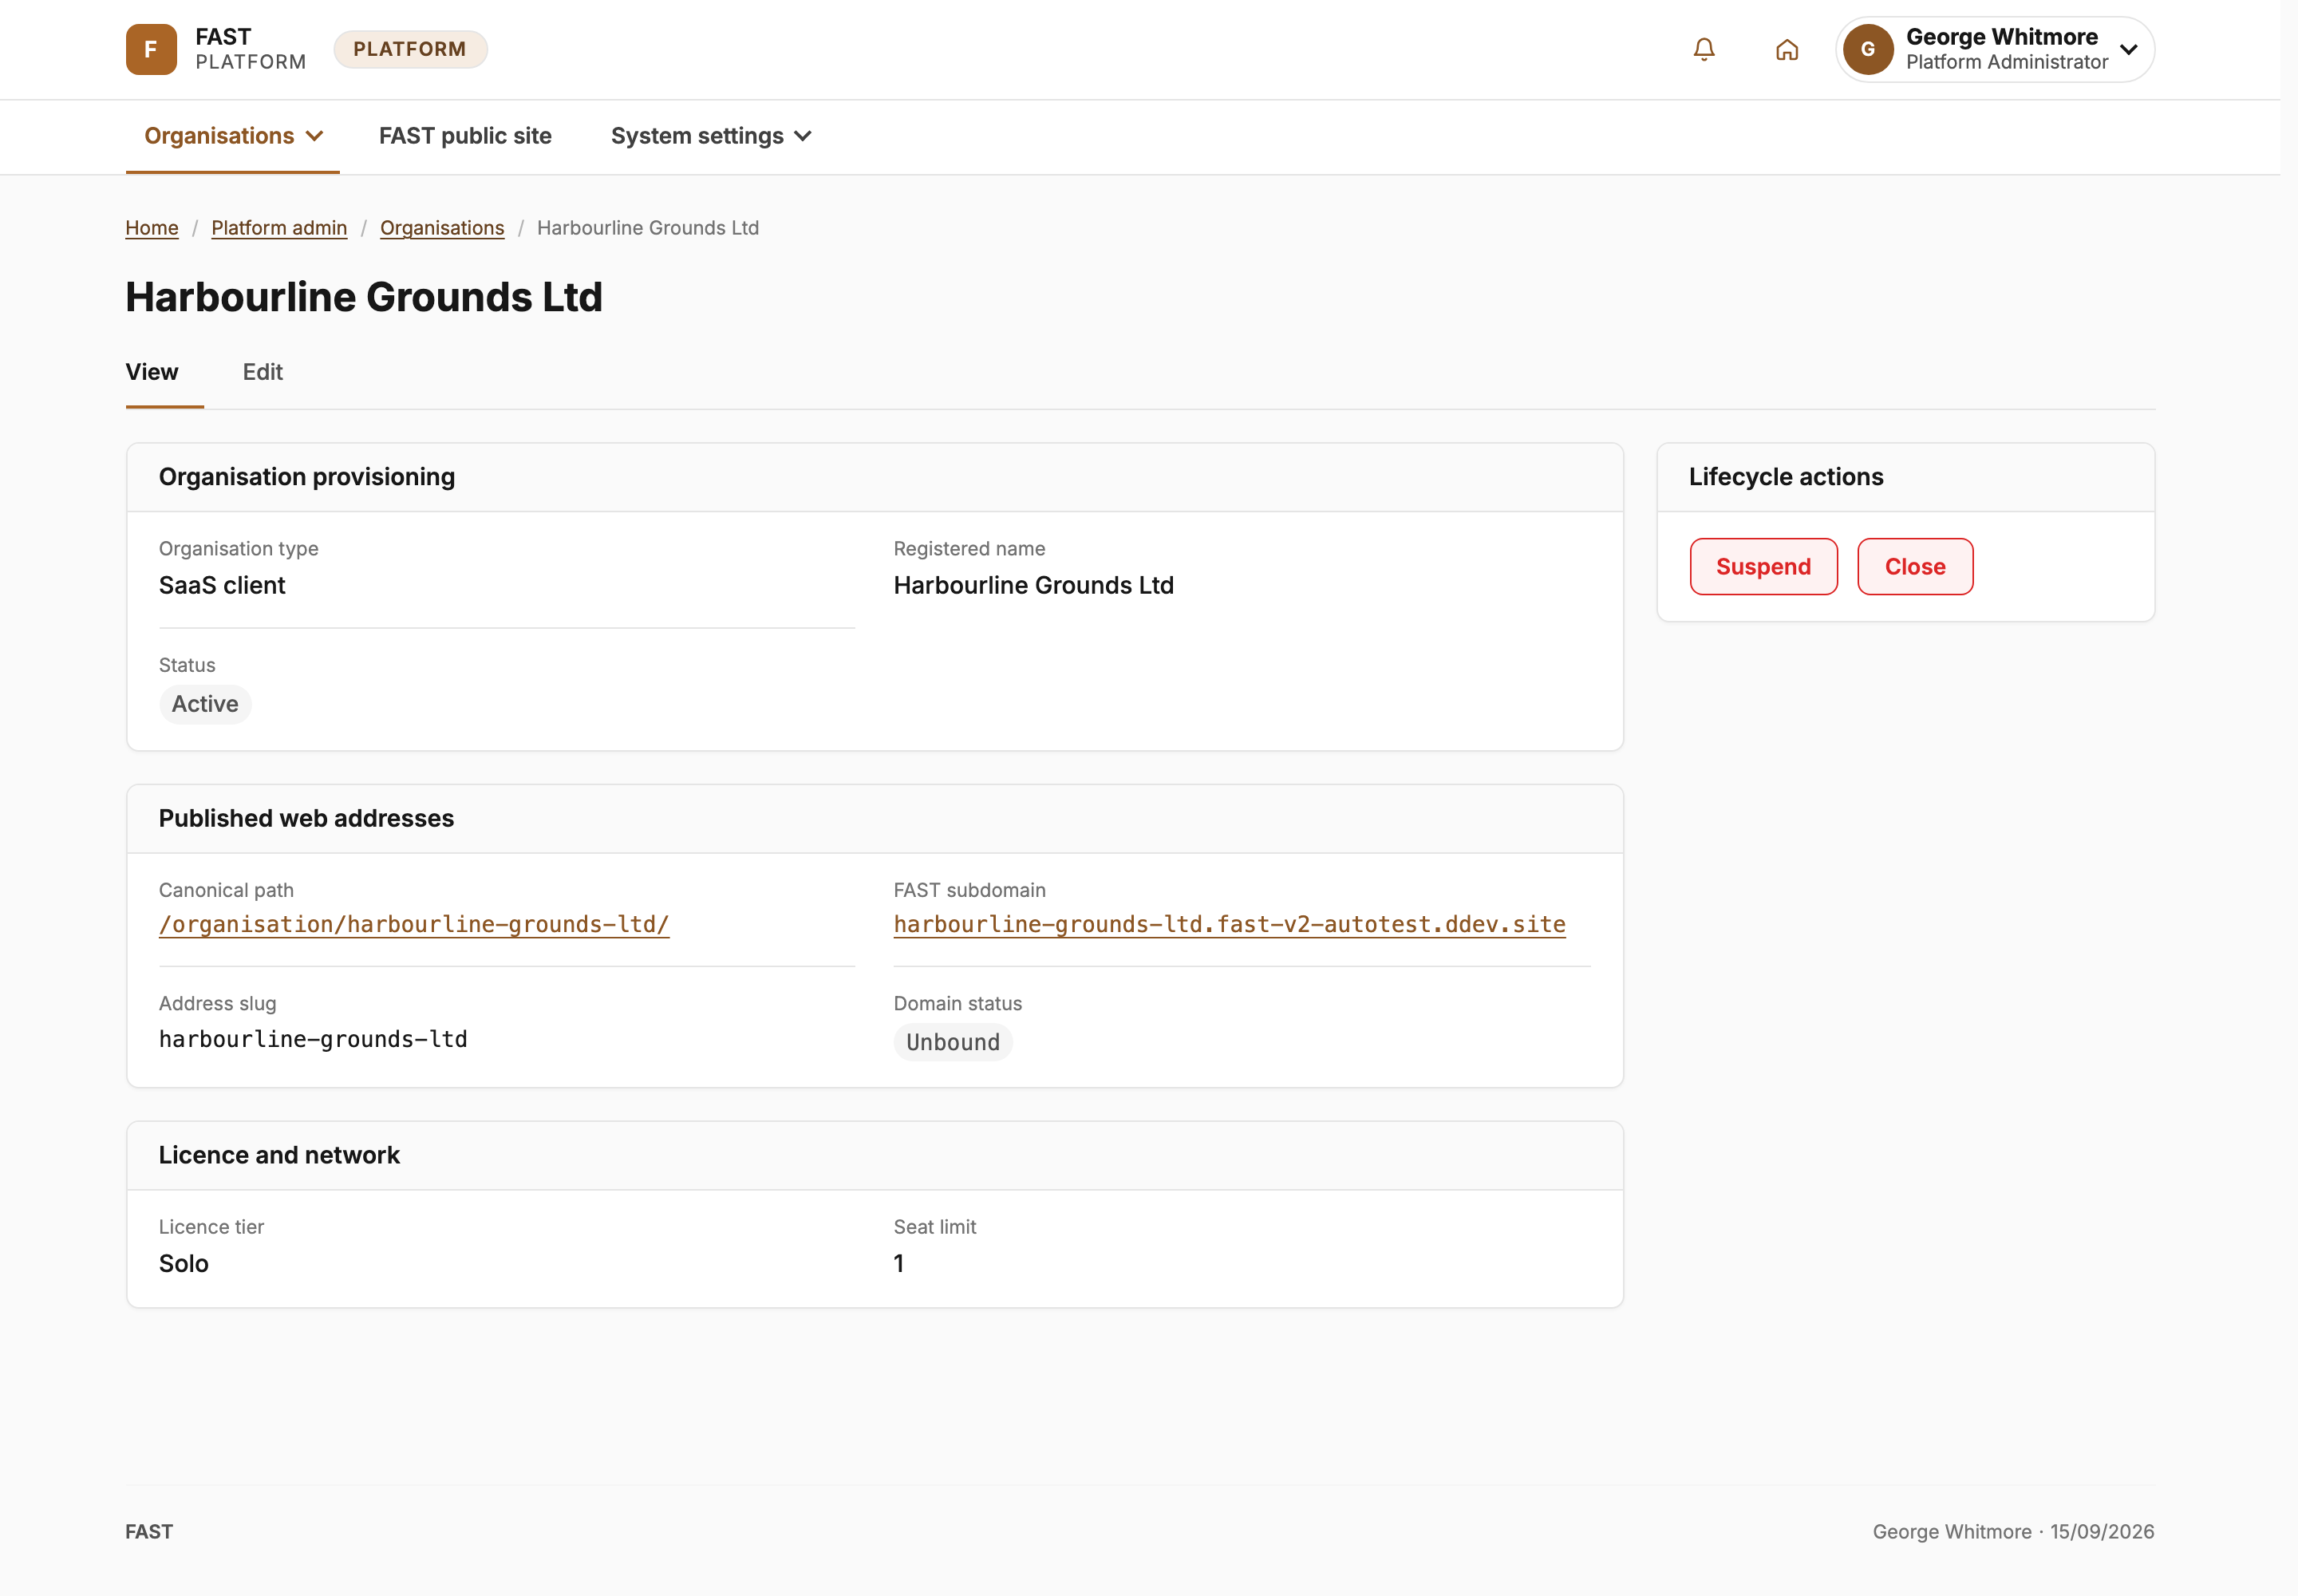Expand the System settings dropdown
Image resolution: width=2298 pixels, height=1596 pixels.
pyautogui.click(x=711, y=136)
